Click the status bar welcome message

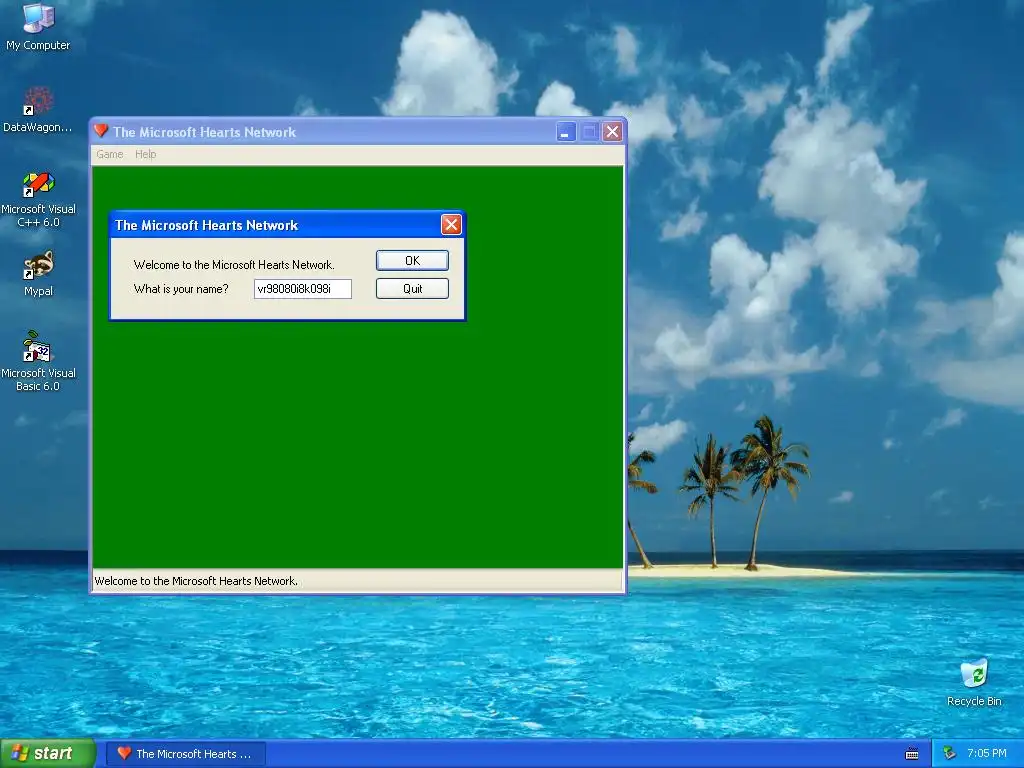pos(196,581)
